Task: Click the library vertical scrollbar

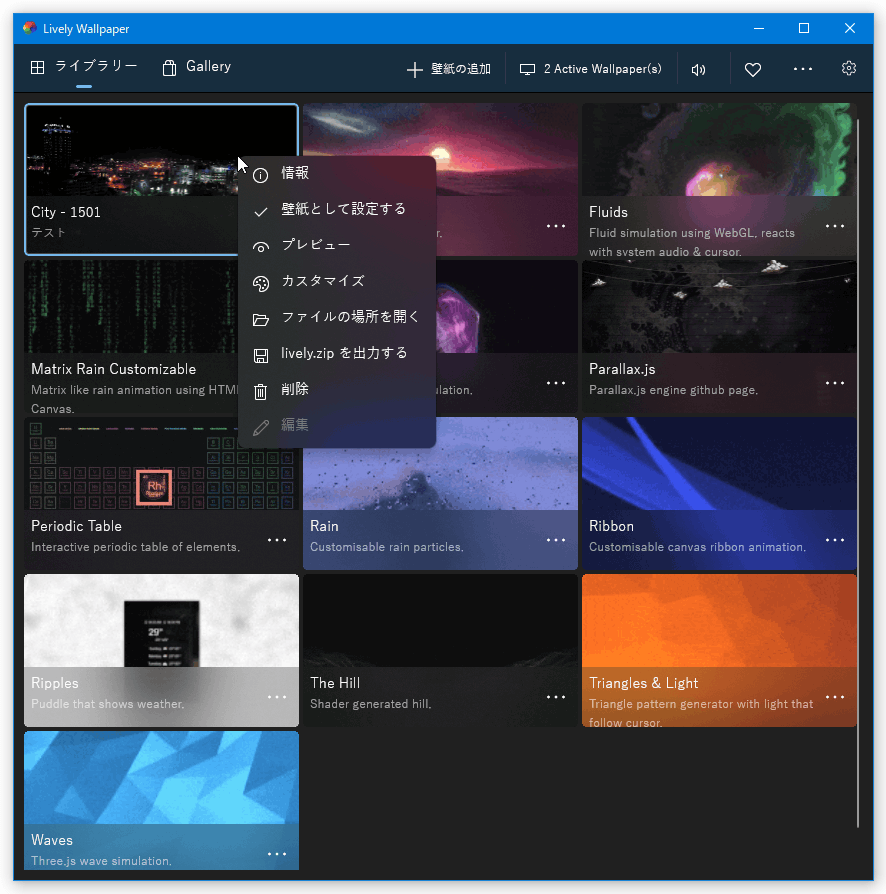Action: click(x=857, y=473)
